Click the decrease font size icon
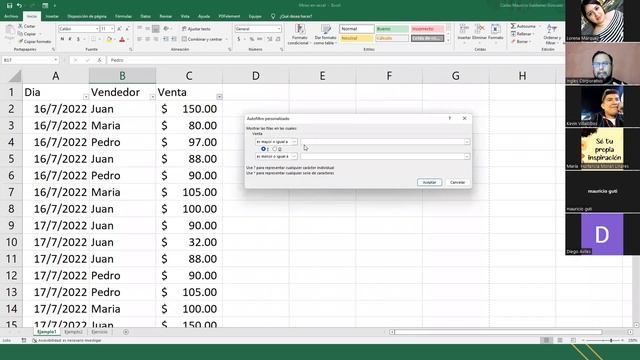 (127, 29)
